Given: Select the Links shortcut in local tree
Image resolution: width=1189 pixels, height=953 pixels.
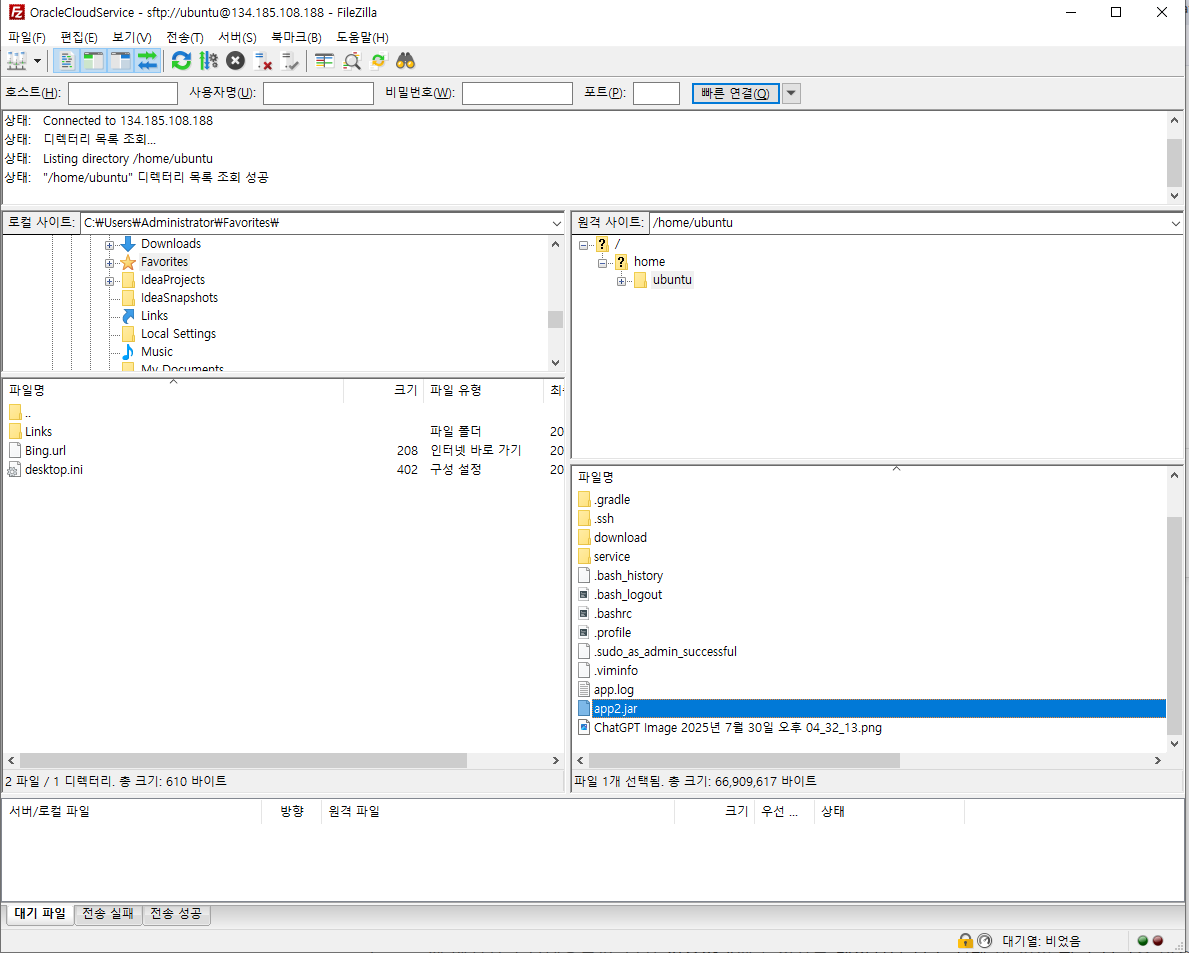Looking at the screenshot, I should [x=154, y=315].
